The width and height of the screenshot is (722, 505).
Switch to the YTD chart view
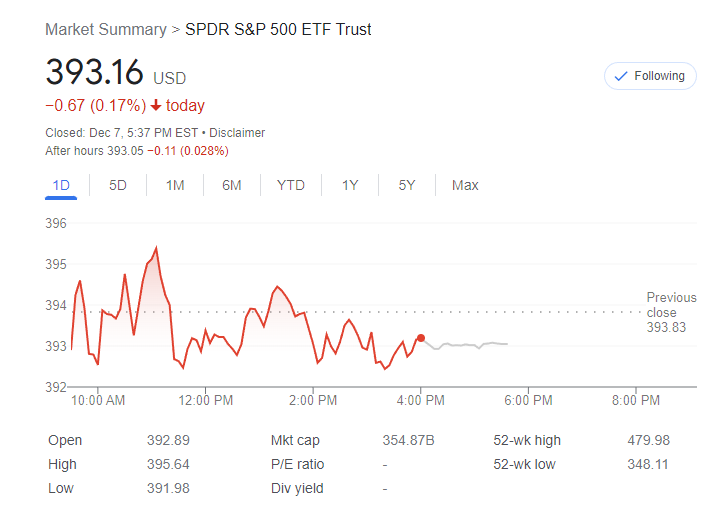[291, 185]
